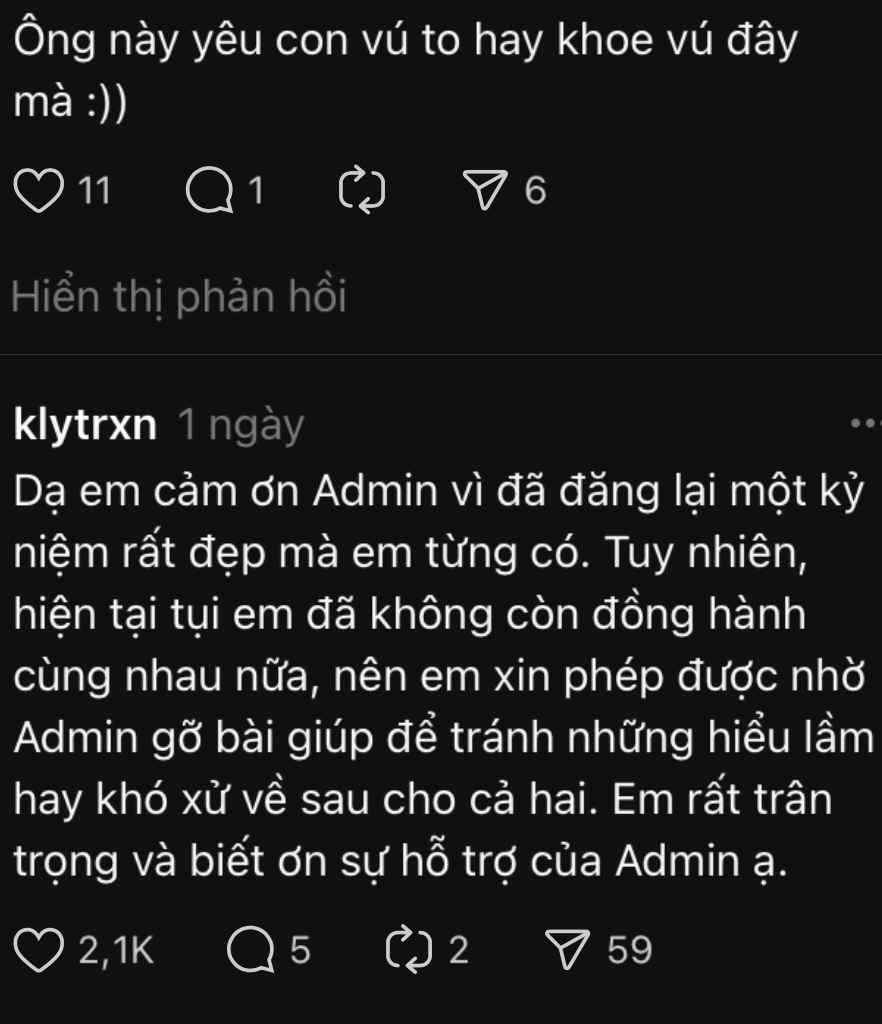Image resolution: width=882 pixels, height=1024 pixels.
Task: Share klytrxn's comment with paper plane icon
Action: click(x=567, y=949)
